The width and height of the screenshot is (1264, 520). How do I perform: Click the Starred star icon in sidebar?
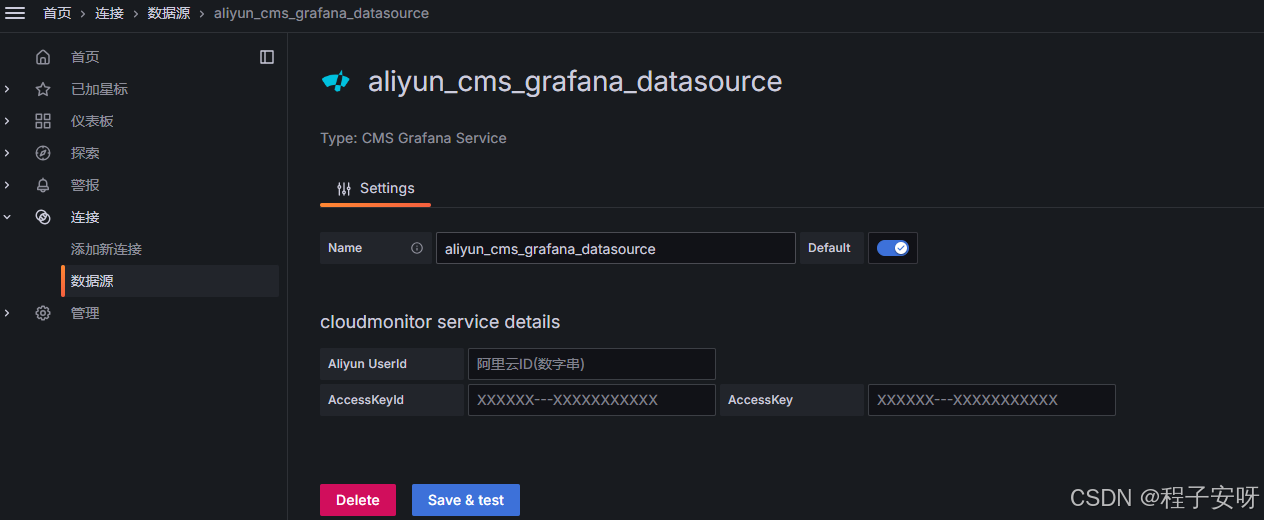pos(43,89)
